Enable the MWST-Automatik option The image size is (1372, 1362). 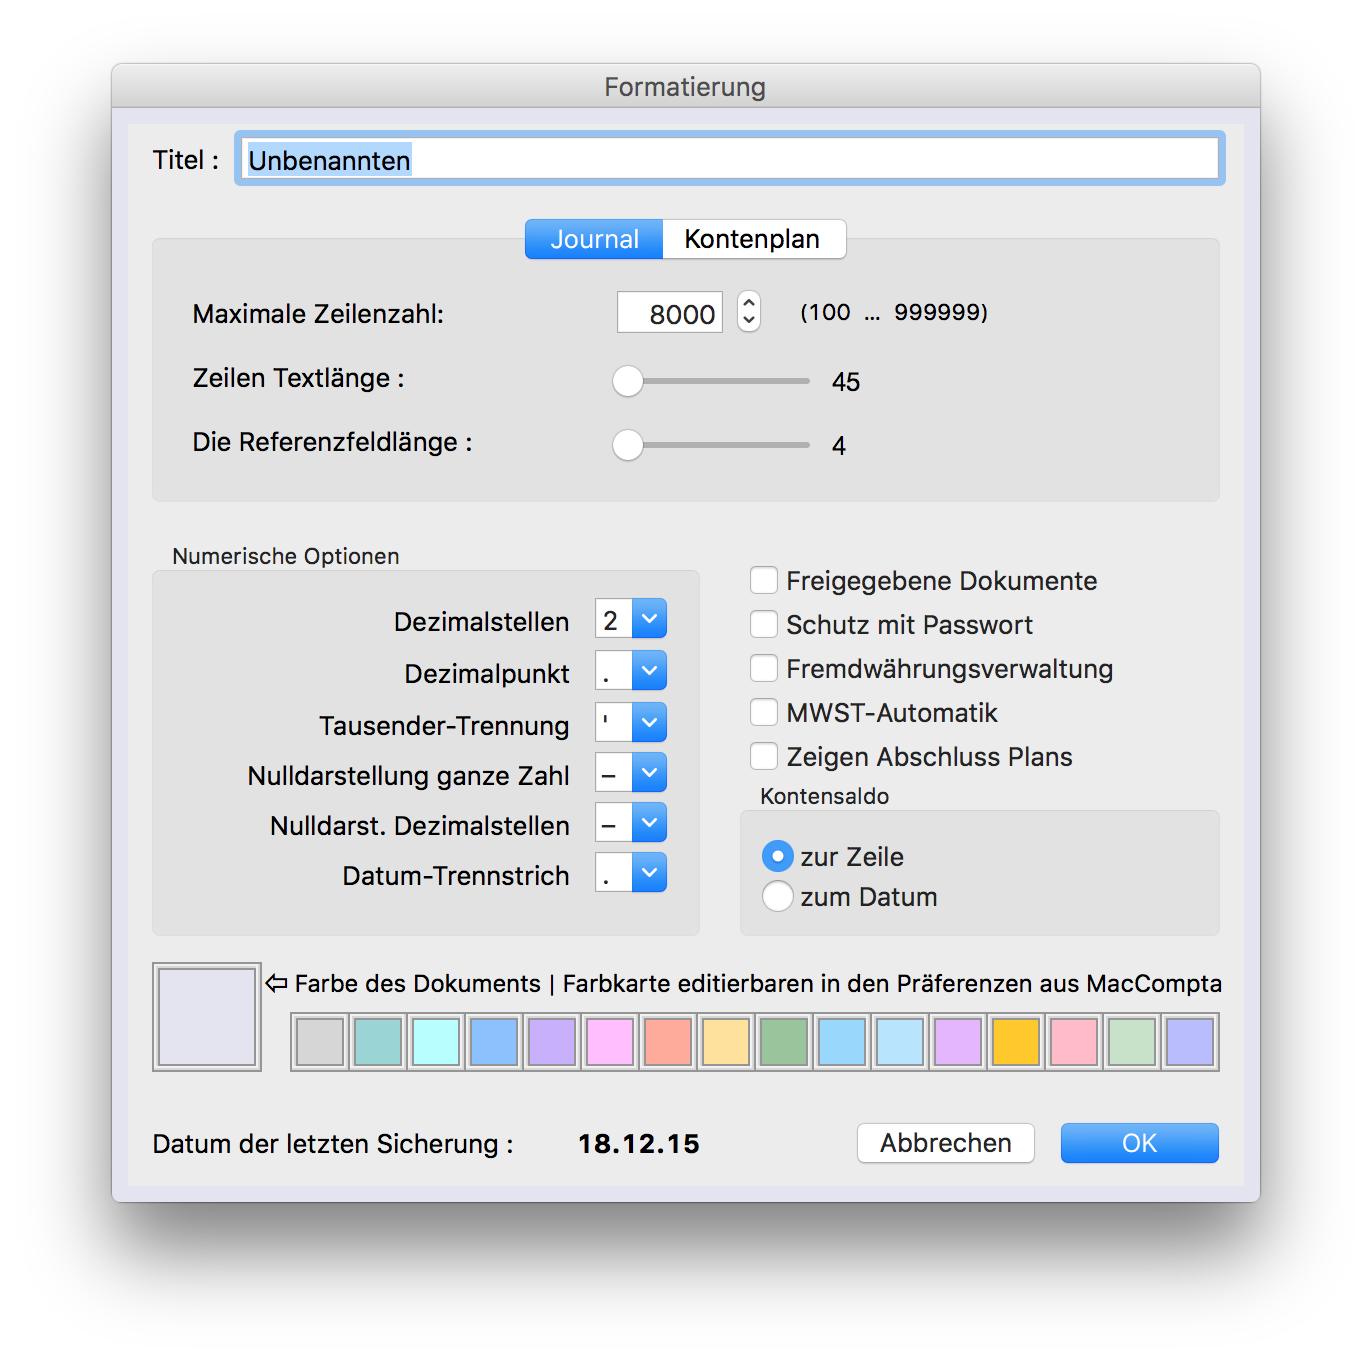click(764, 713)
